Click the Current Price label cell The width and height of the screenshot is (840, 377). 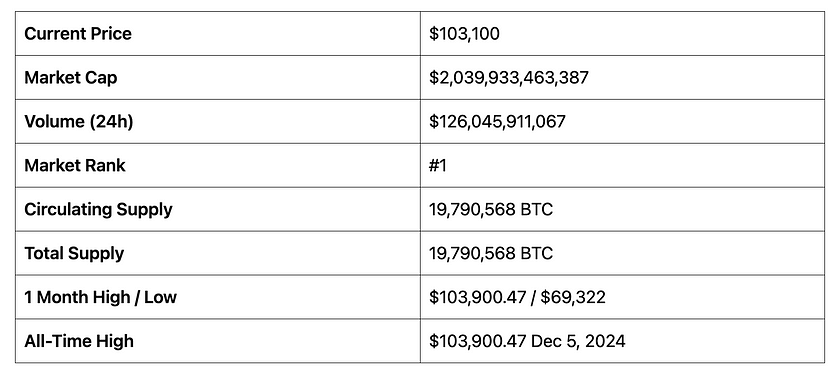click(218, 34)
